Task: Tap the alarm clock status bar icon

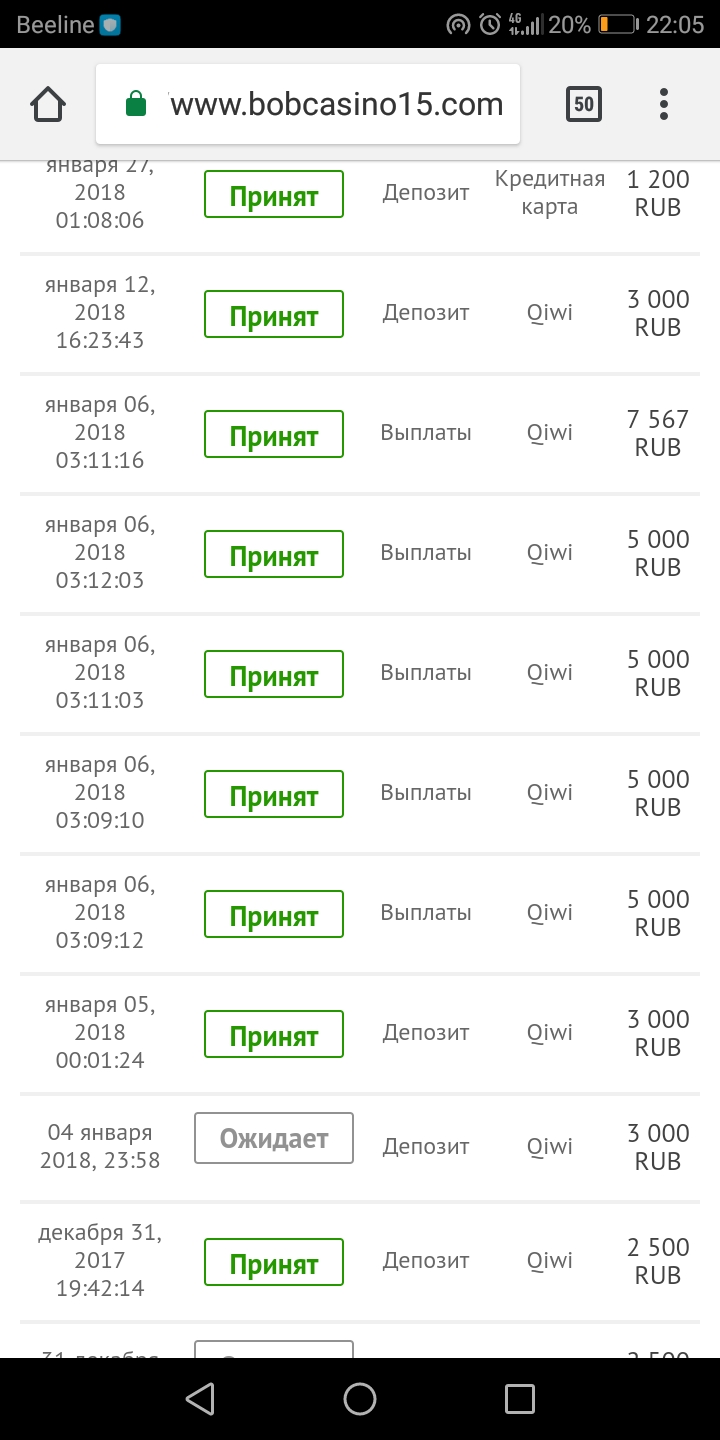Action: (x=490, y=25)
